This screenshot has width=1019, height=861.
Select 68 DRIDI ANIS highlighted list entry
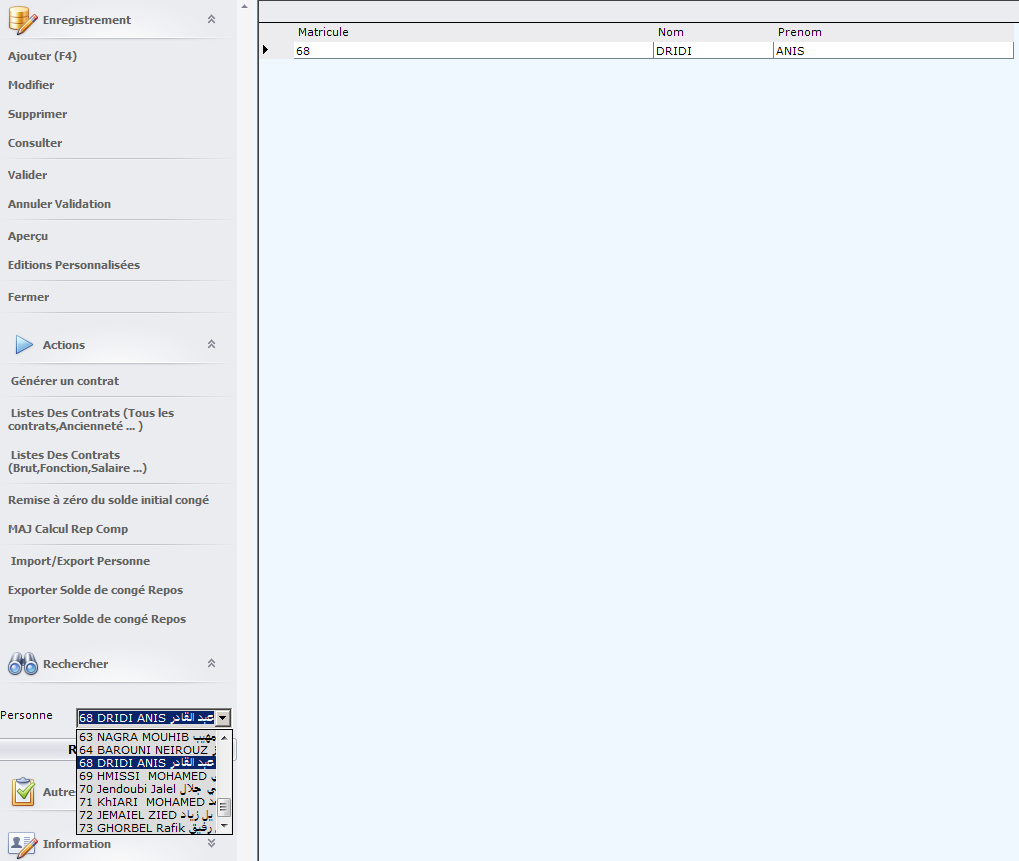coord(147,763)
